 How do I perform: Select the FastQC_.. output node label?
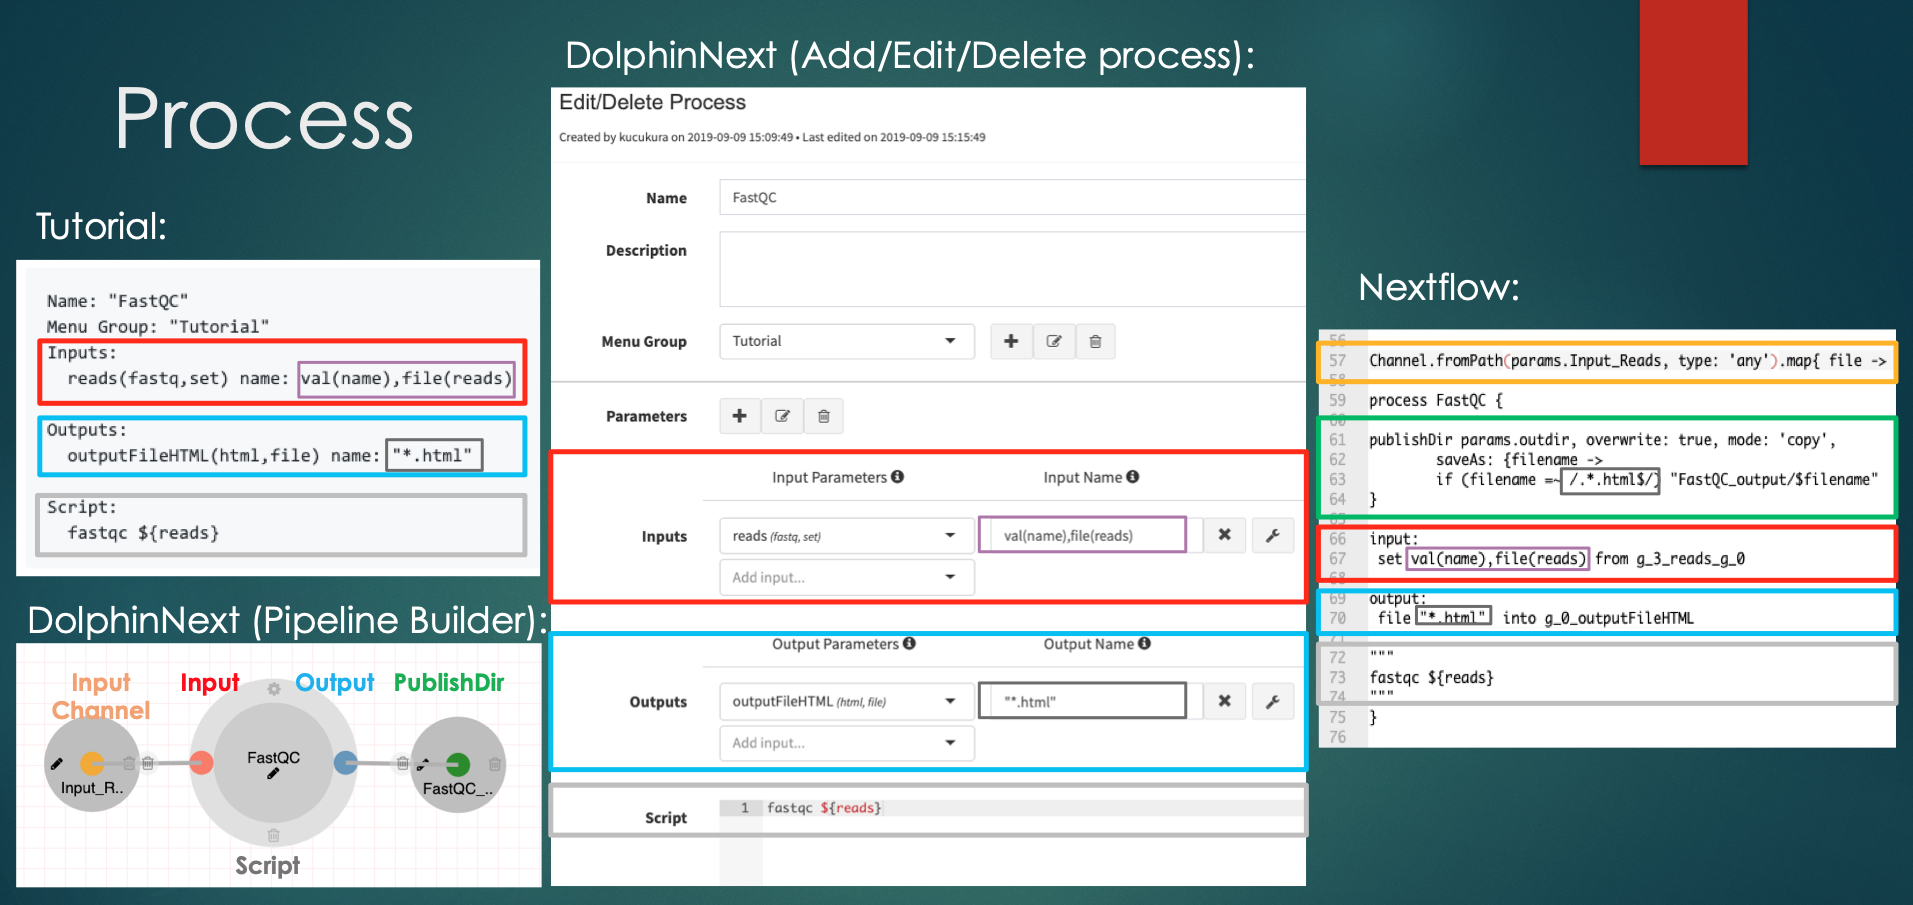click(x=458, y=789)
